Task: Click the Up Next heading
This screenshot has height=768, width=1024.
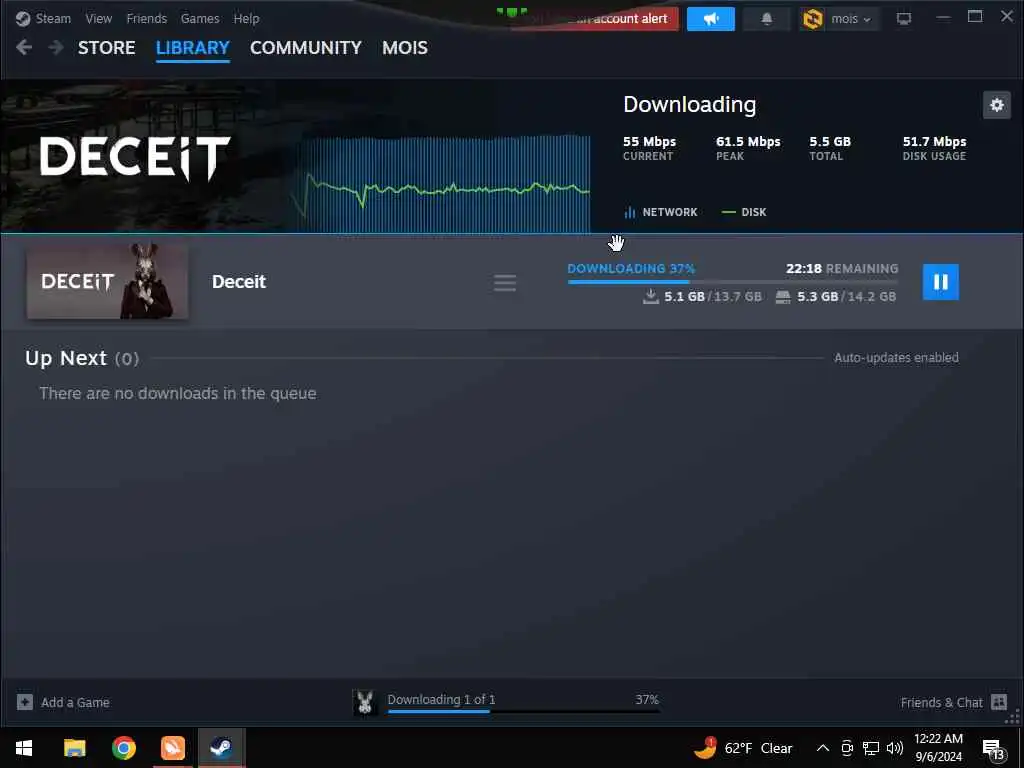Action: pos(66,358)
